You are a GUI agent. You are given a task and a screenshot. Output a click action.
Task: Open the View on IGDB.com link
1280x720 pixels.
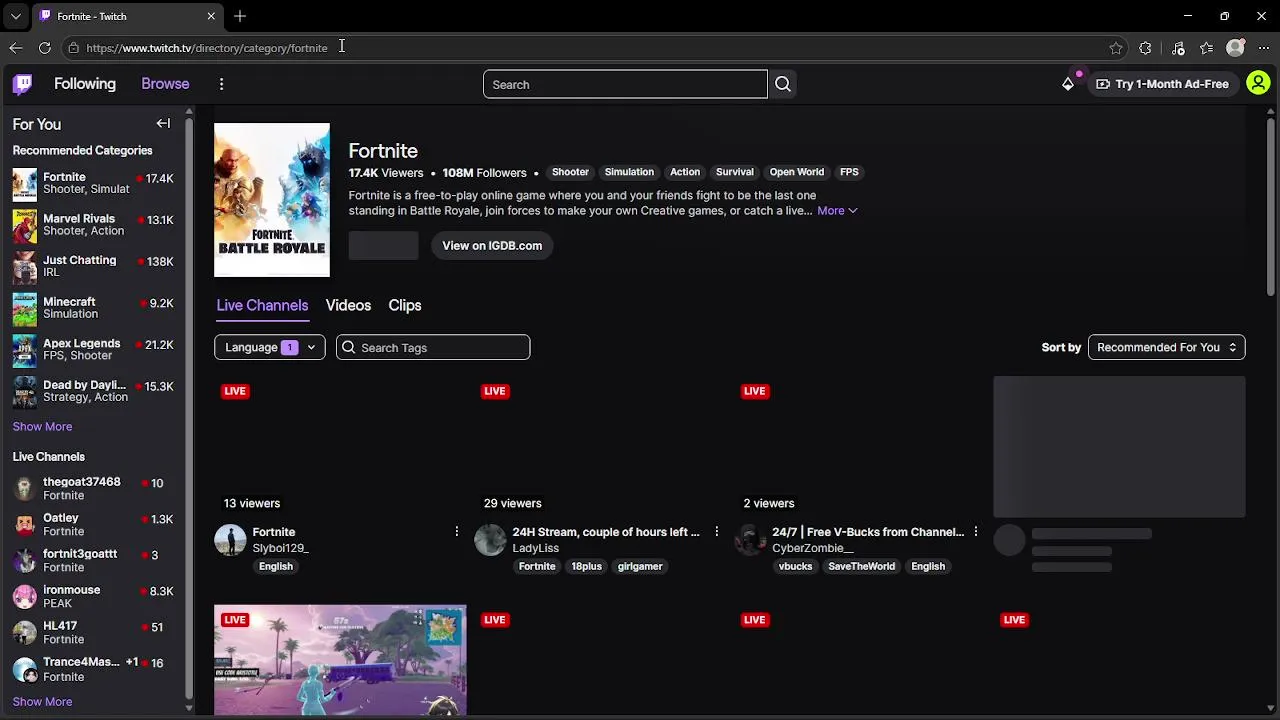point(492,246)
